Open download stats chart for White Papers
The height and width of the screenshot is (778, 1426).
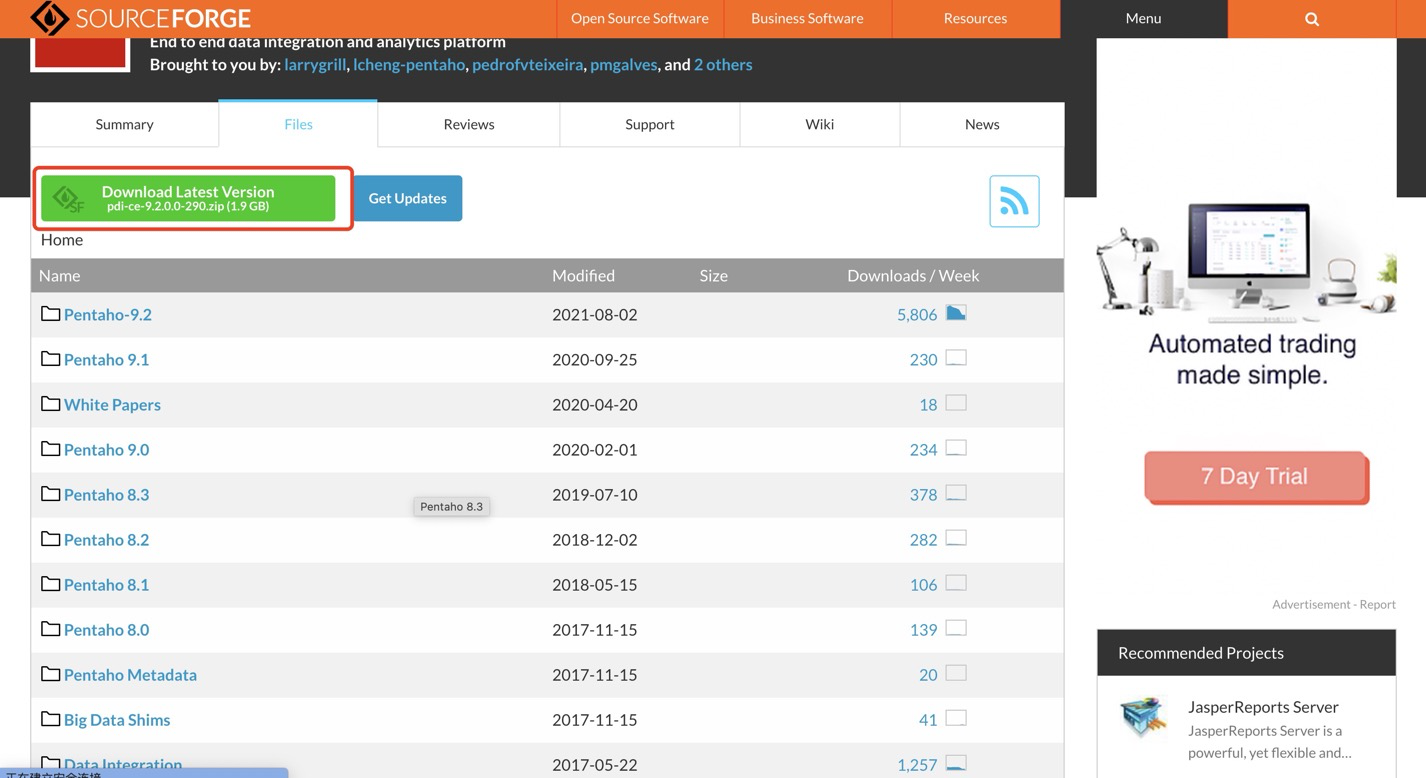pyautogui.click(x=956, y=403)
